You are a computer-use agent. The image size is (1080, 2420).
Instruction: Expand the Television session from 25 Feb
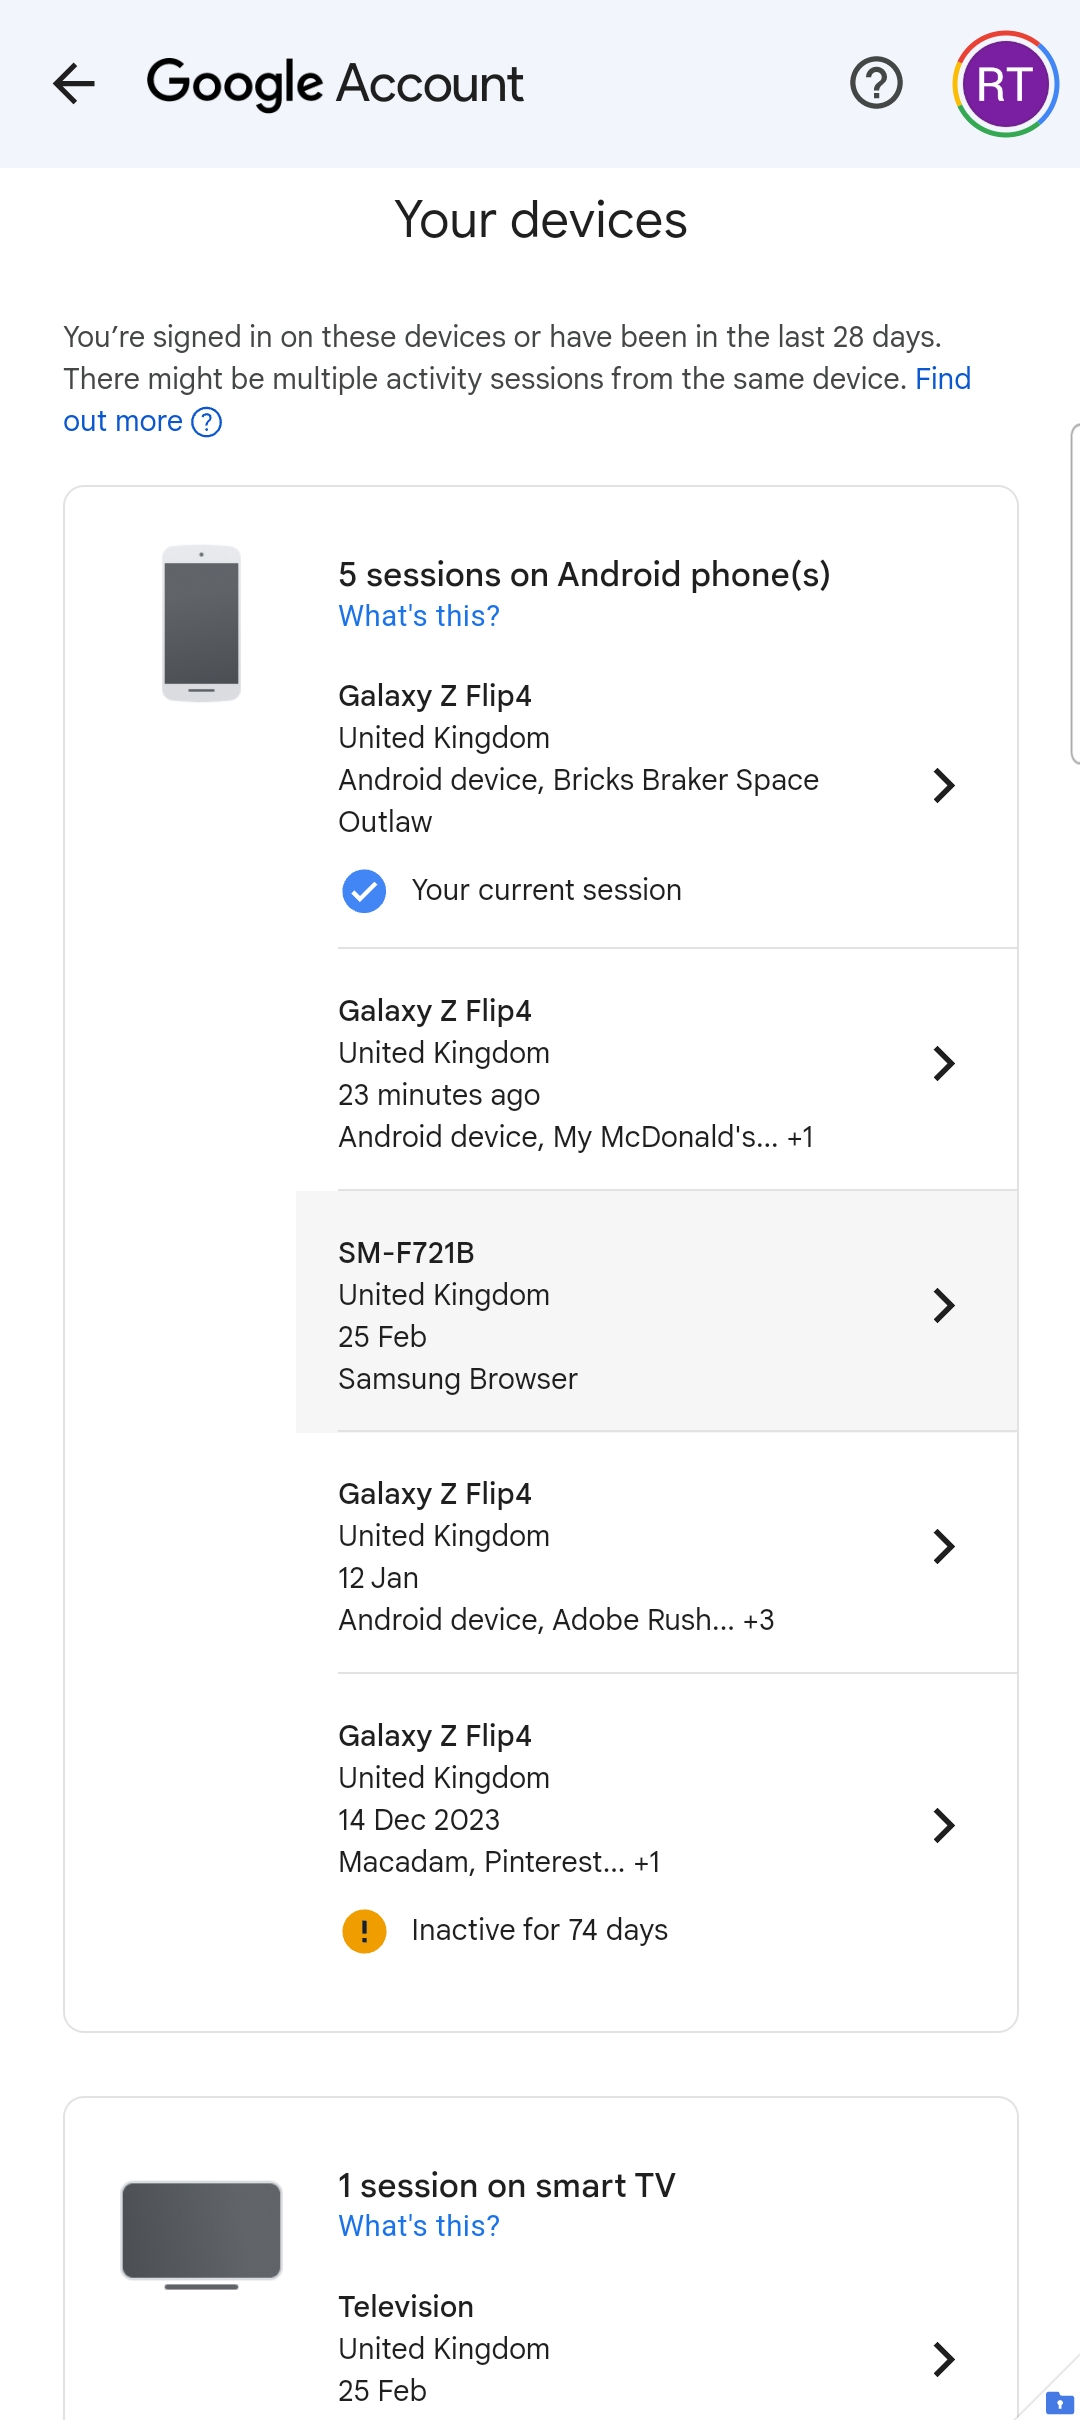click(x=944, y=2359)
